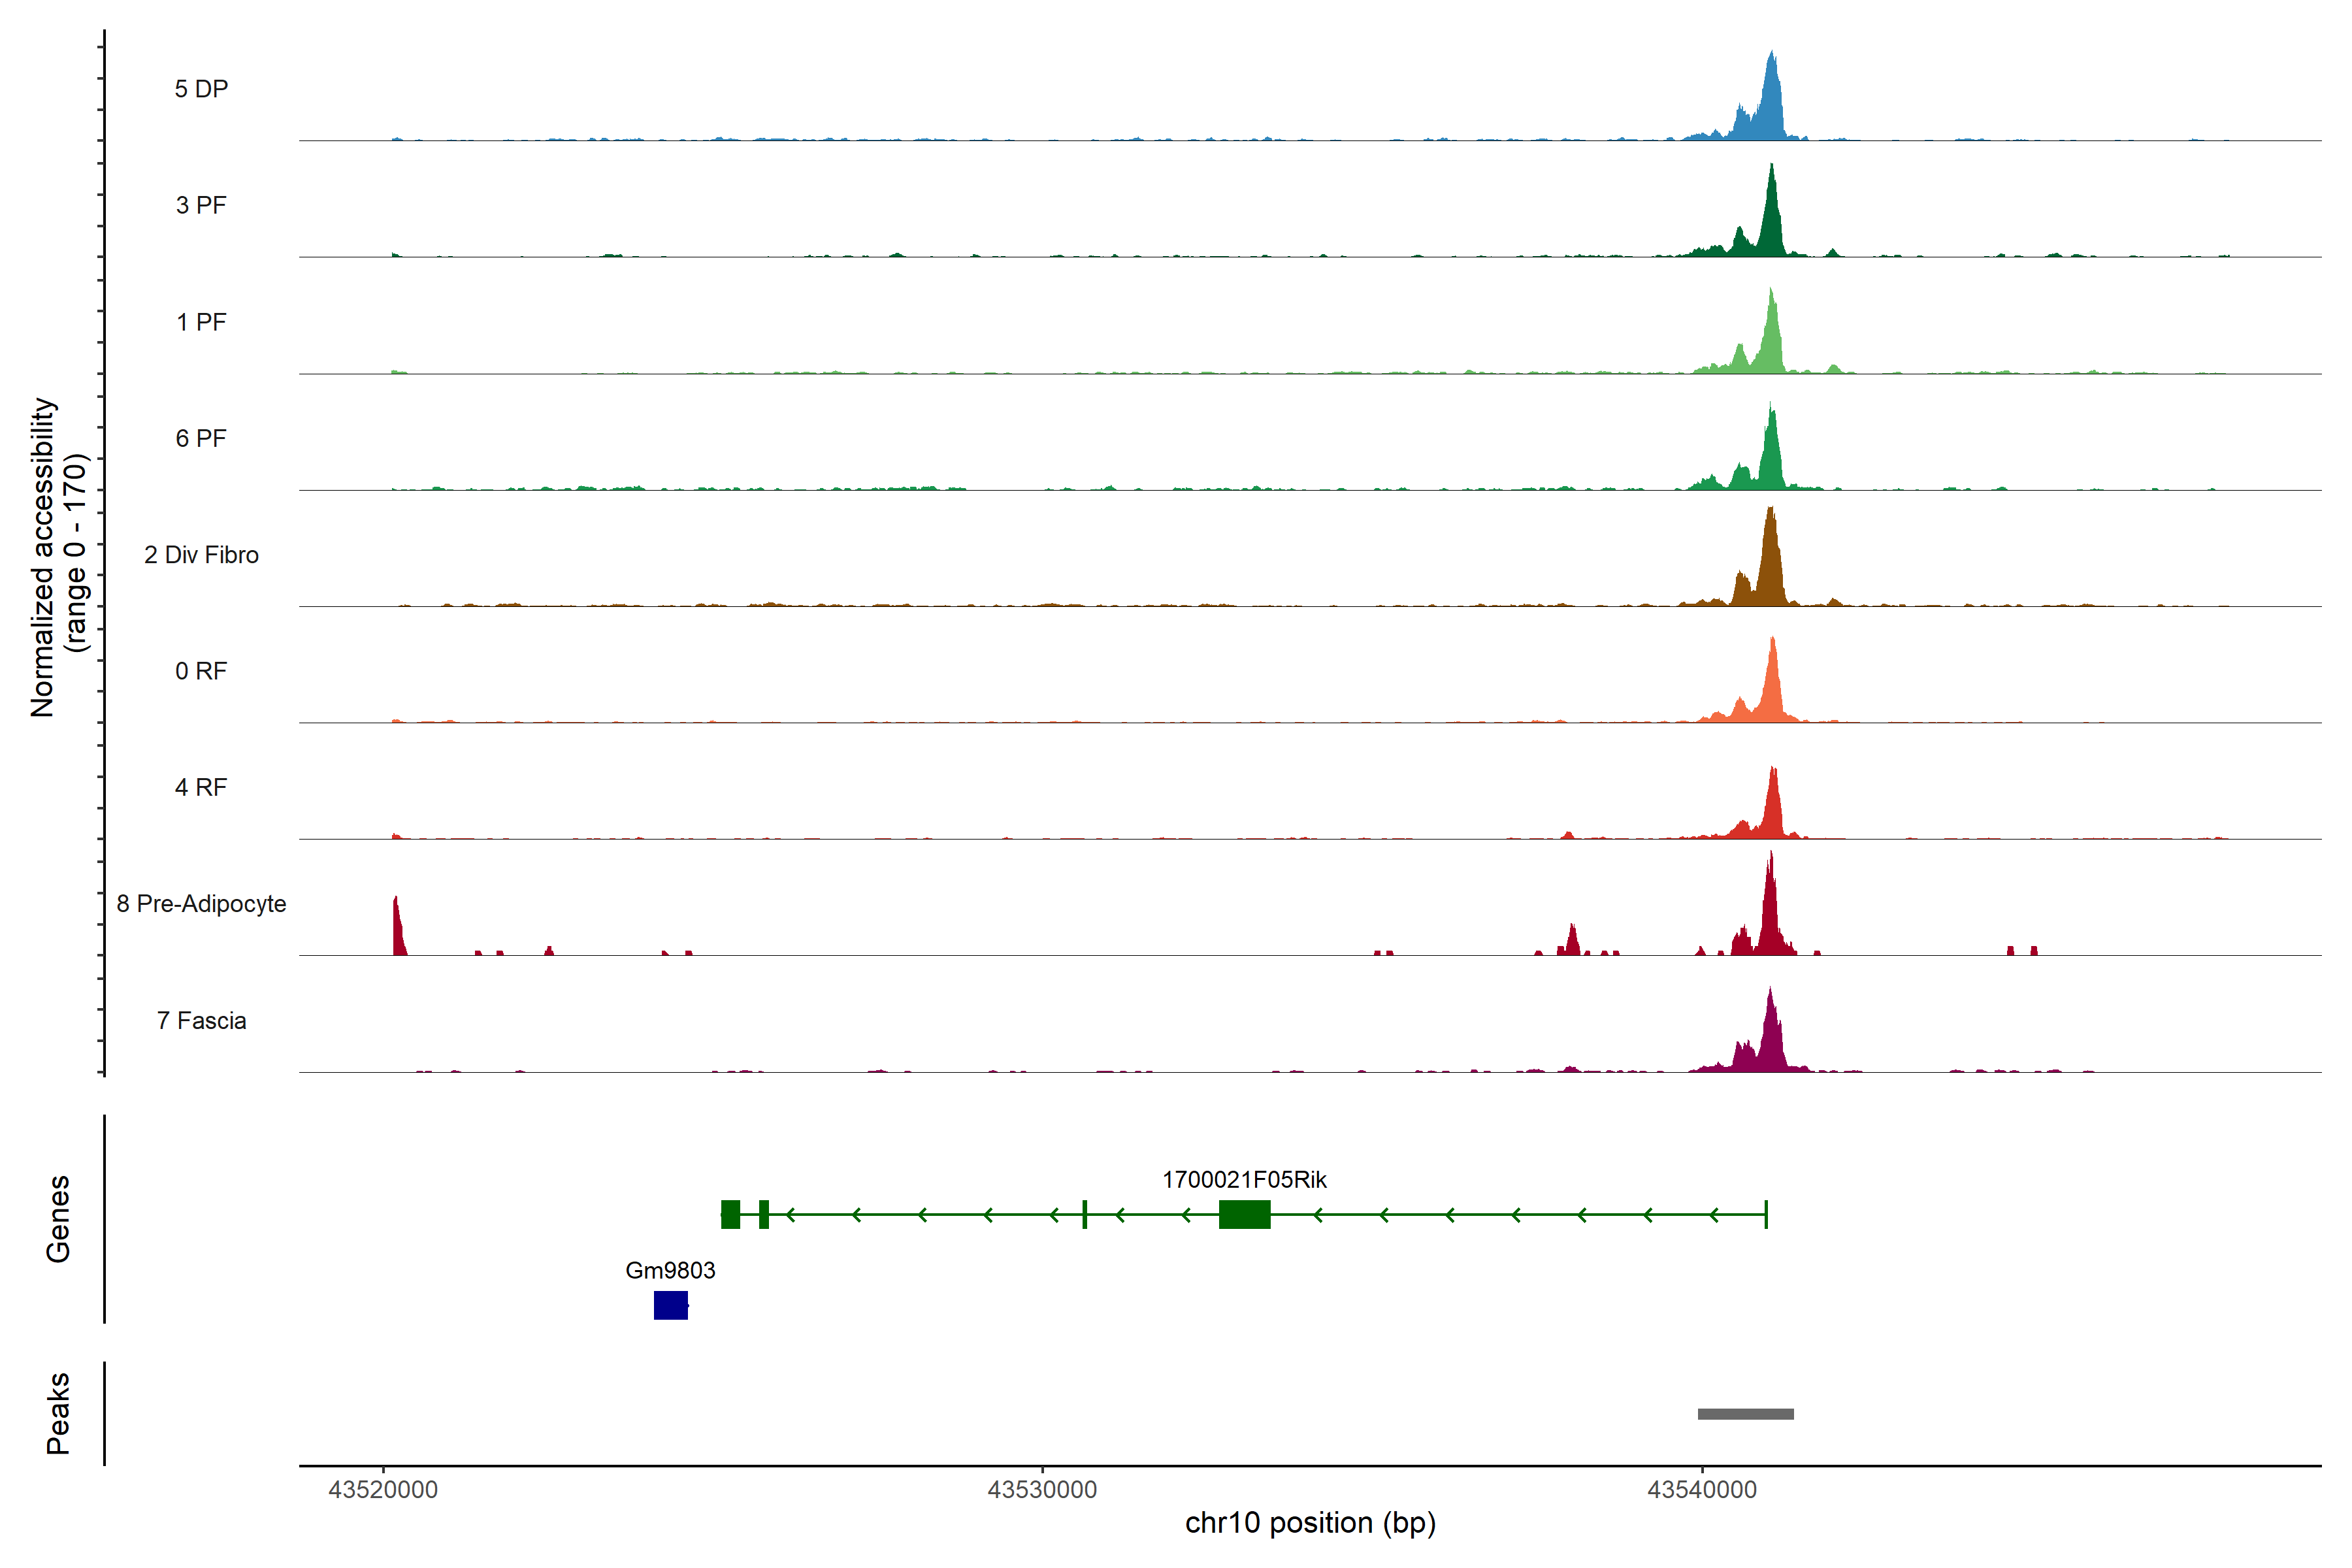Click the chr10 position axis title
The width and height of the screenshot is (2352, 1568).
pyautogui.click(x=1310, y=1523)
